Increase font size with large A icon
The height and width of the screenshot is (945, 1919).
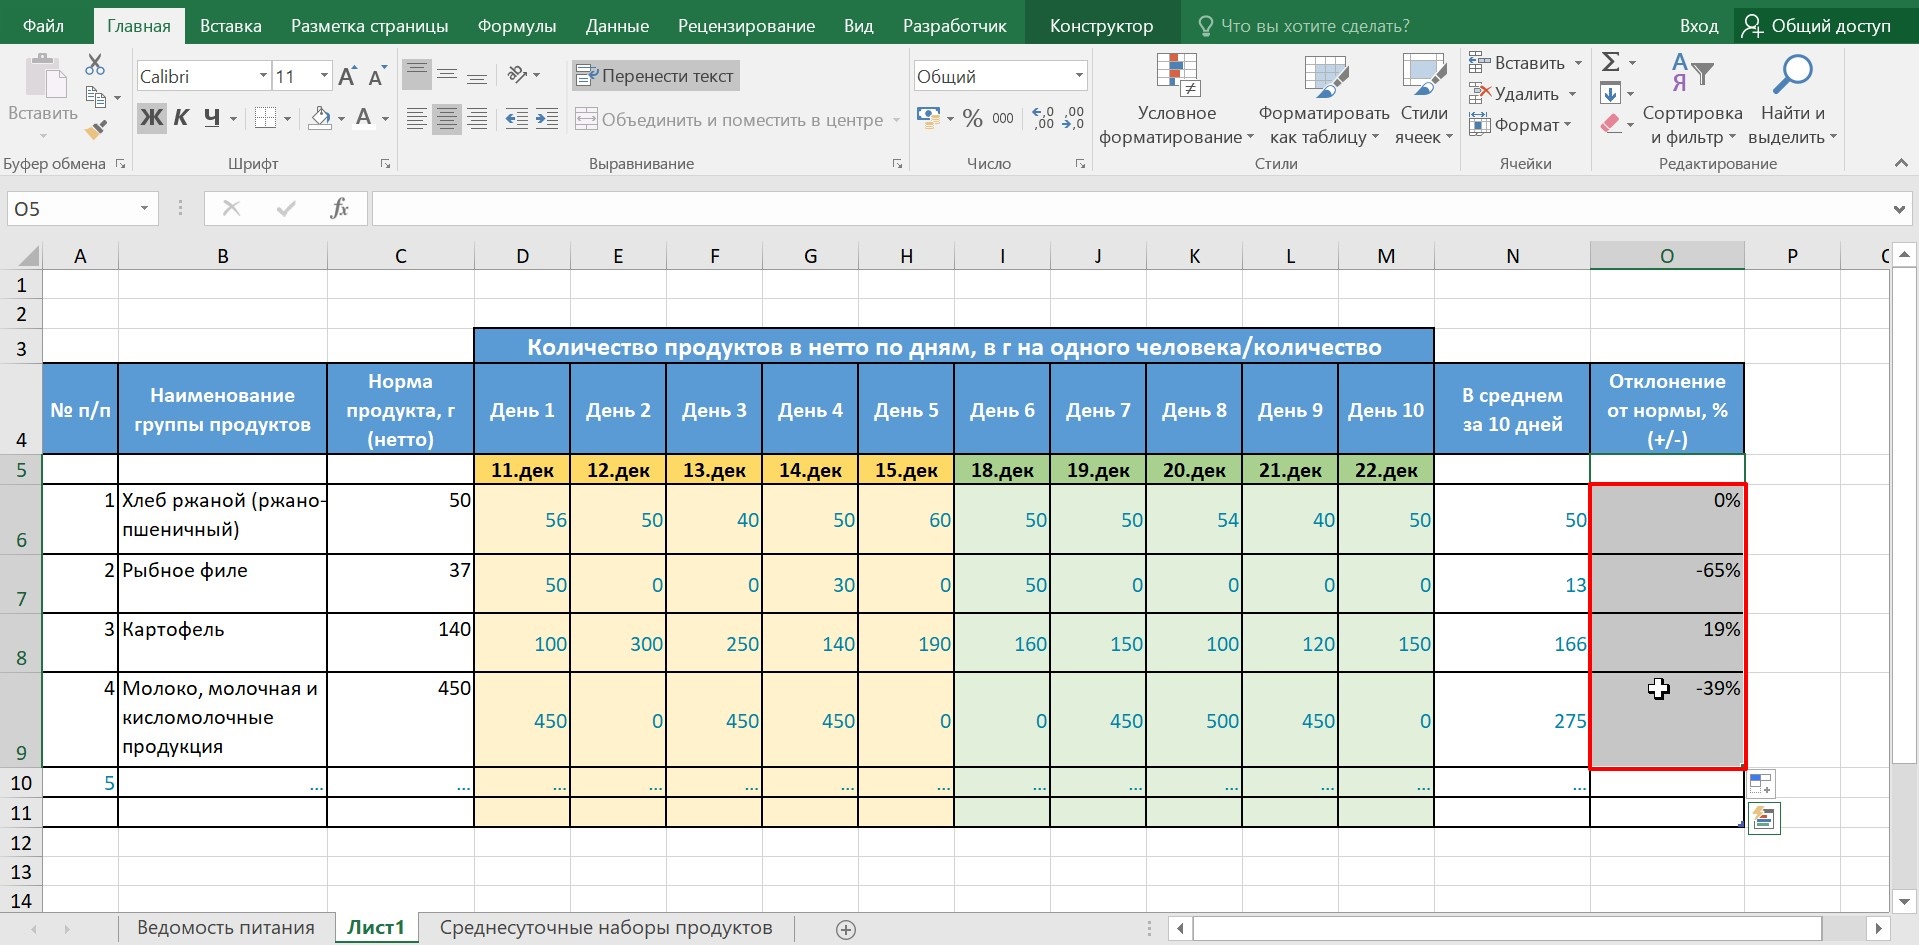pos(347,76)
